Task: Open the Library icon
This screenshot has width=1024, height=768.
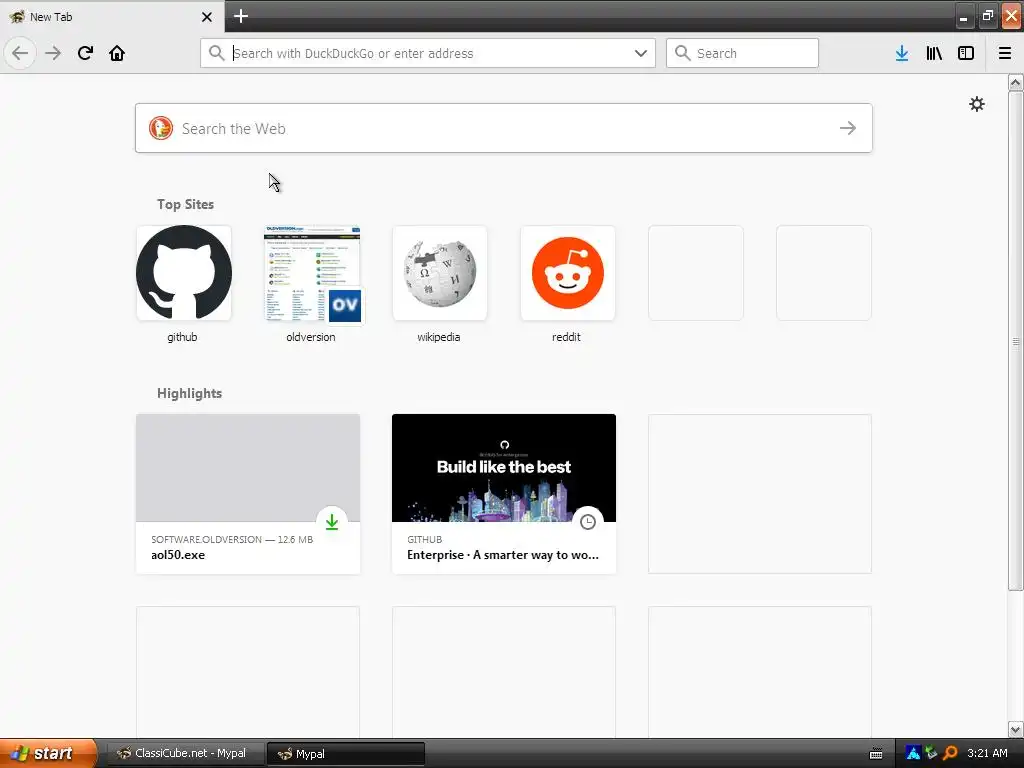Action: coord(934,53)
